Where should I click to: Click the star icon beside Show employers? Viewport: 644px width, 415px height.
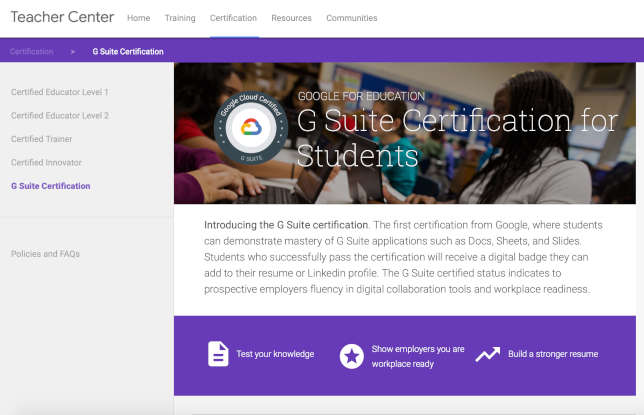click(352, 356)
